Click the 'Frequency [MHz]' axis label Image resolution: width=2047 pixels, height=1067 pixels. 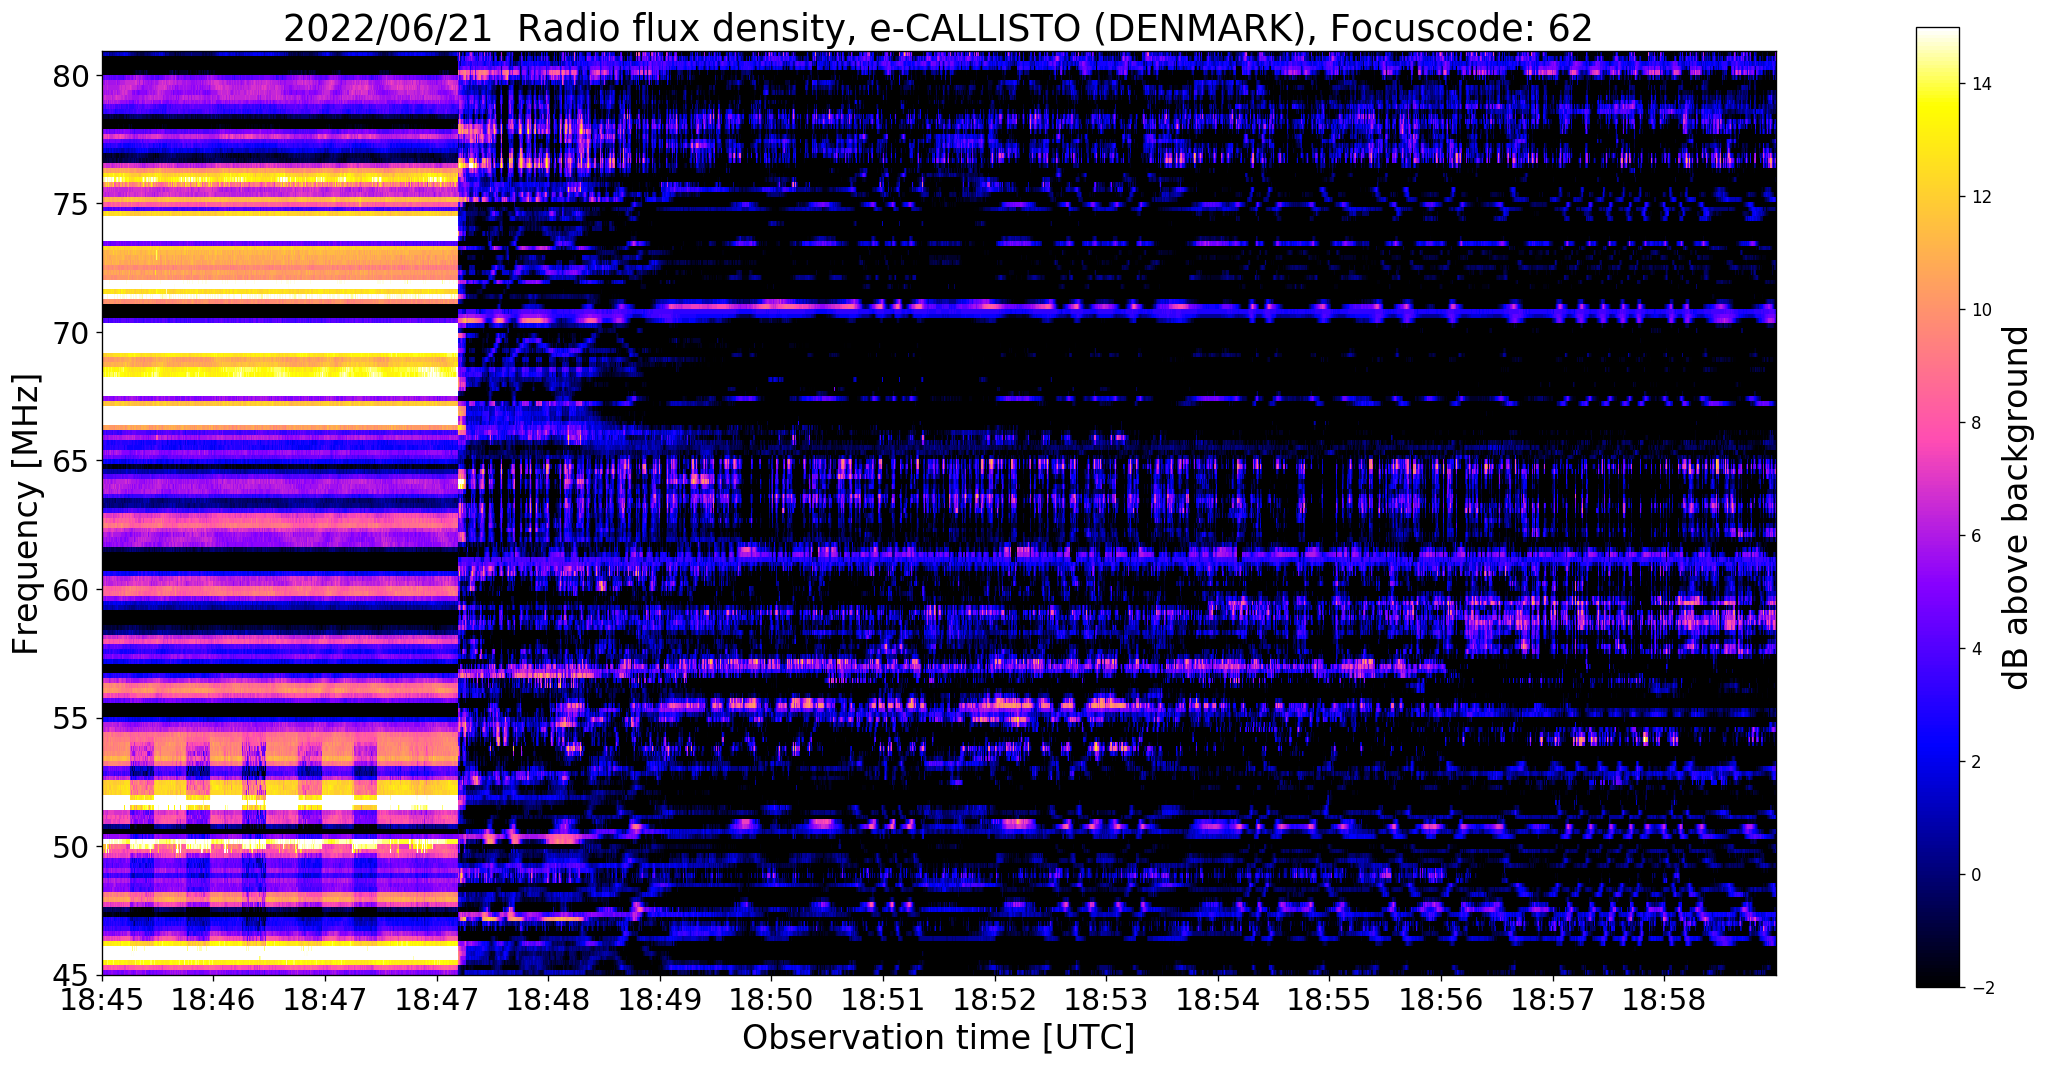(26, 514)
